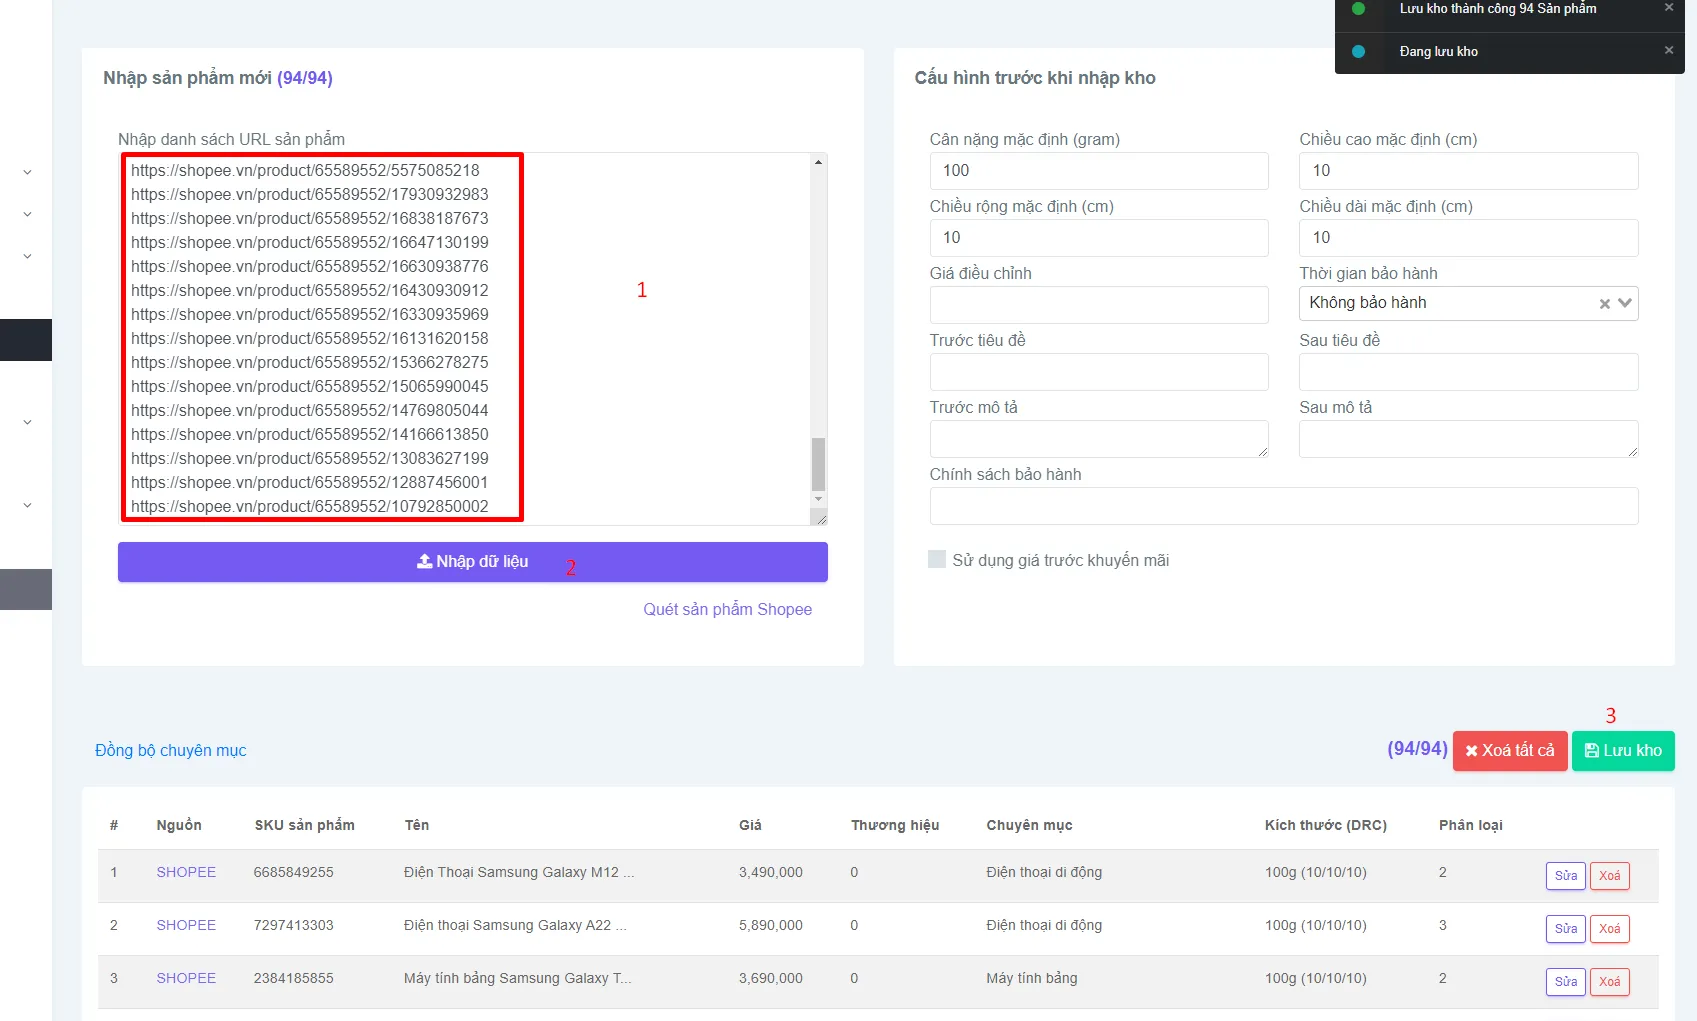The height and width of the screenshot is (1021, 1697).
Task: Click the 'Cân nặng mặc định (gram)' field
Action: pos(1099,171)
